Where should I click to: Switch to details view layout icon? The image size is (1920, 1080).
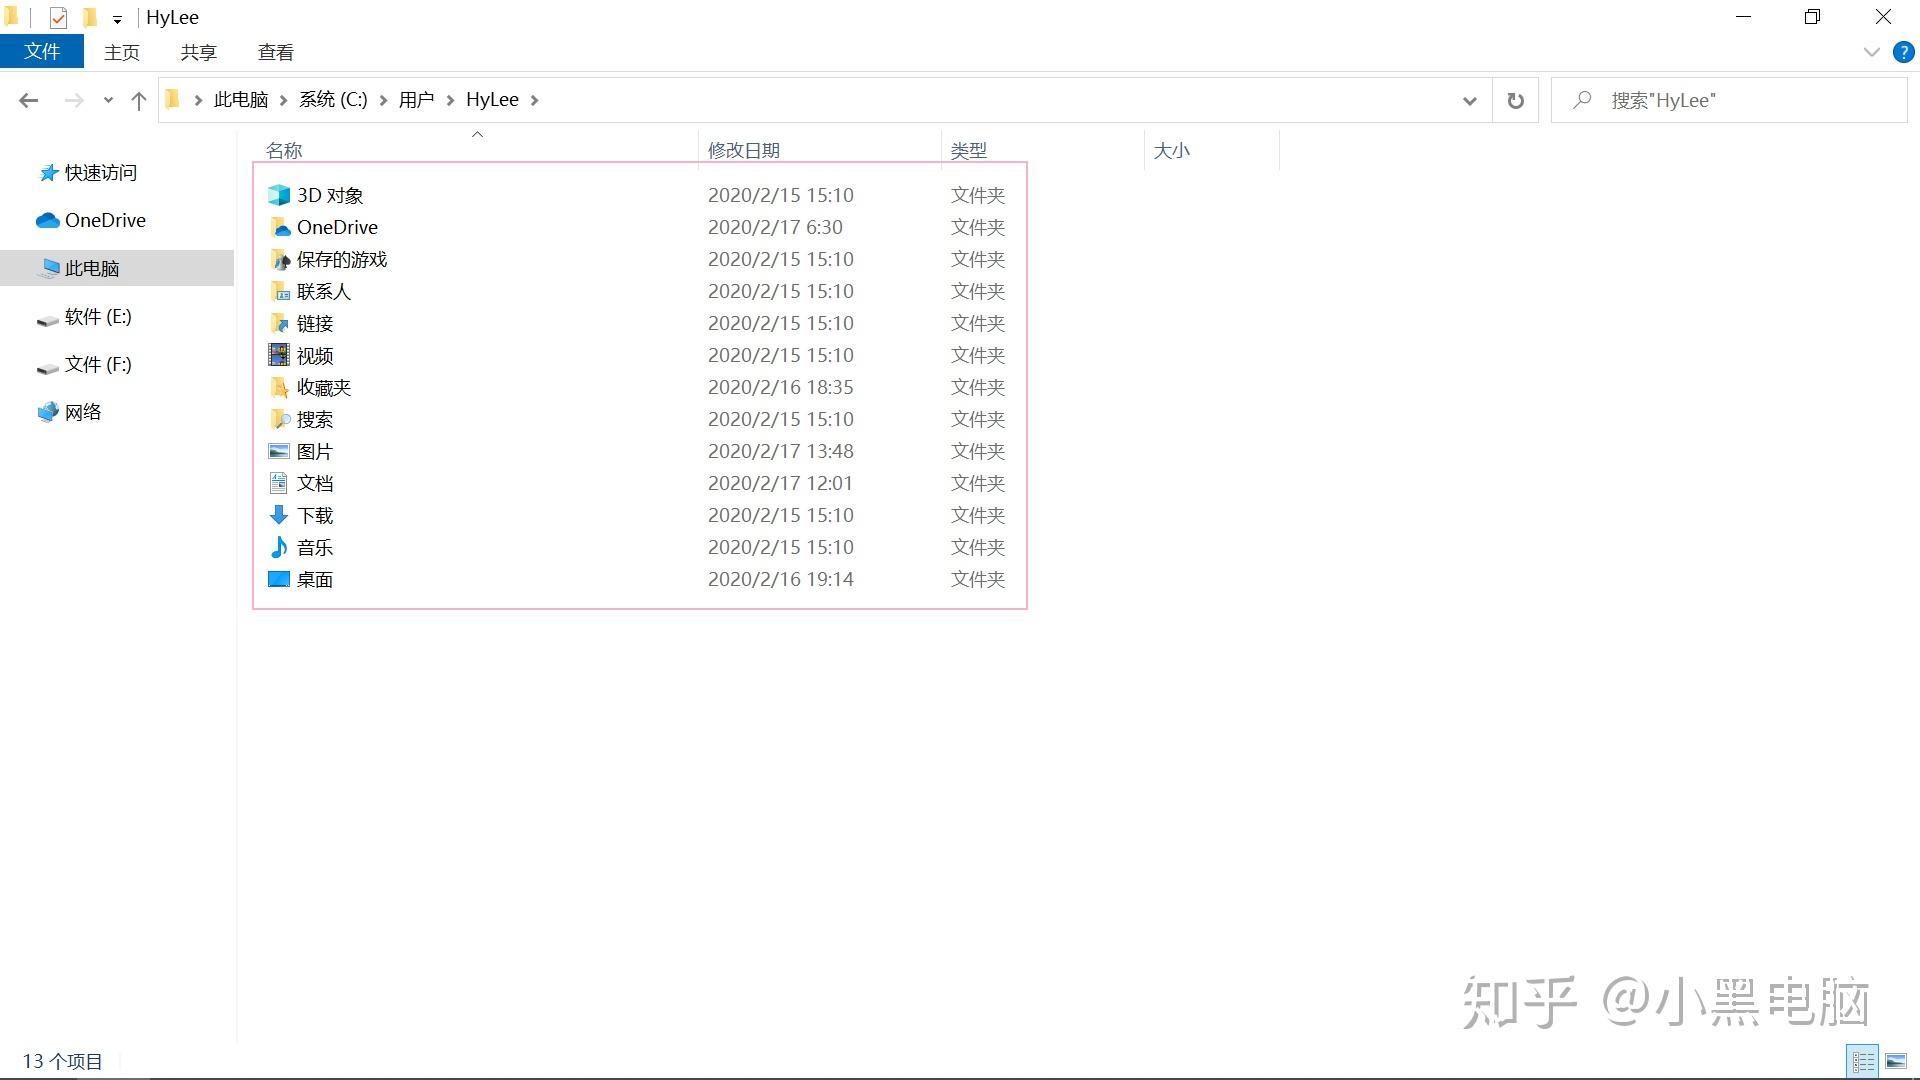1863,1061
